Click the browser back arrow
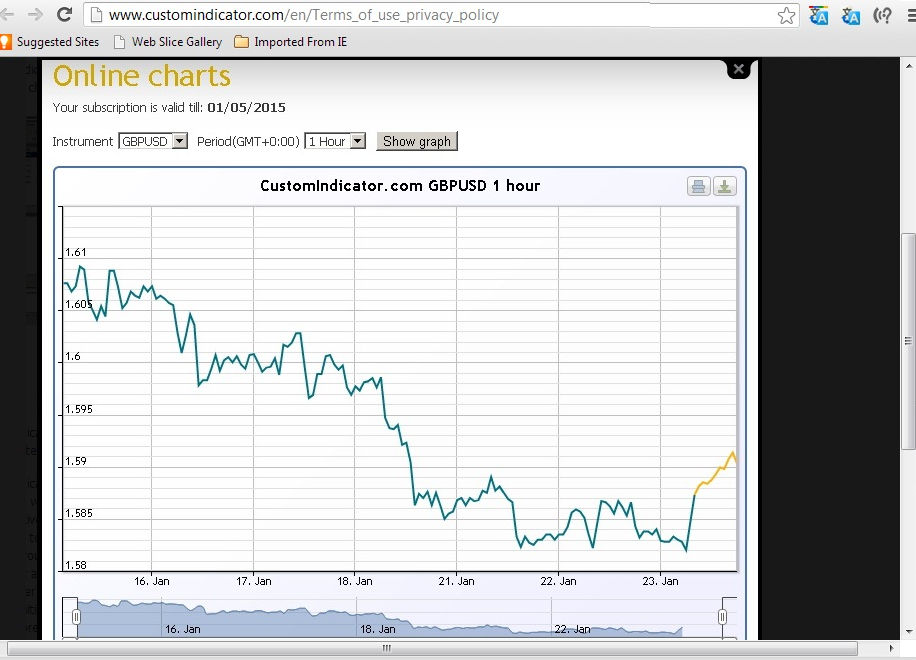This screenshot has height=660, width=916. 7,15
